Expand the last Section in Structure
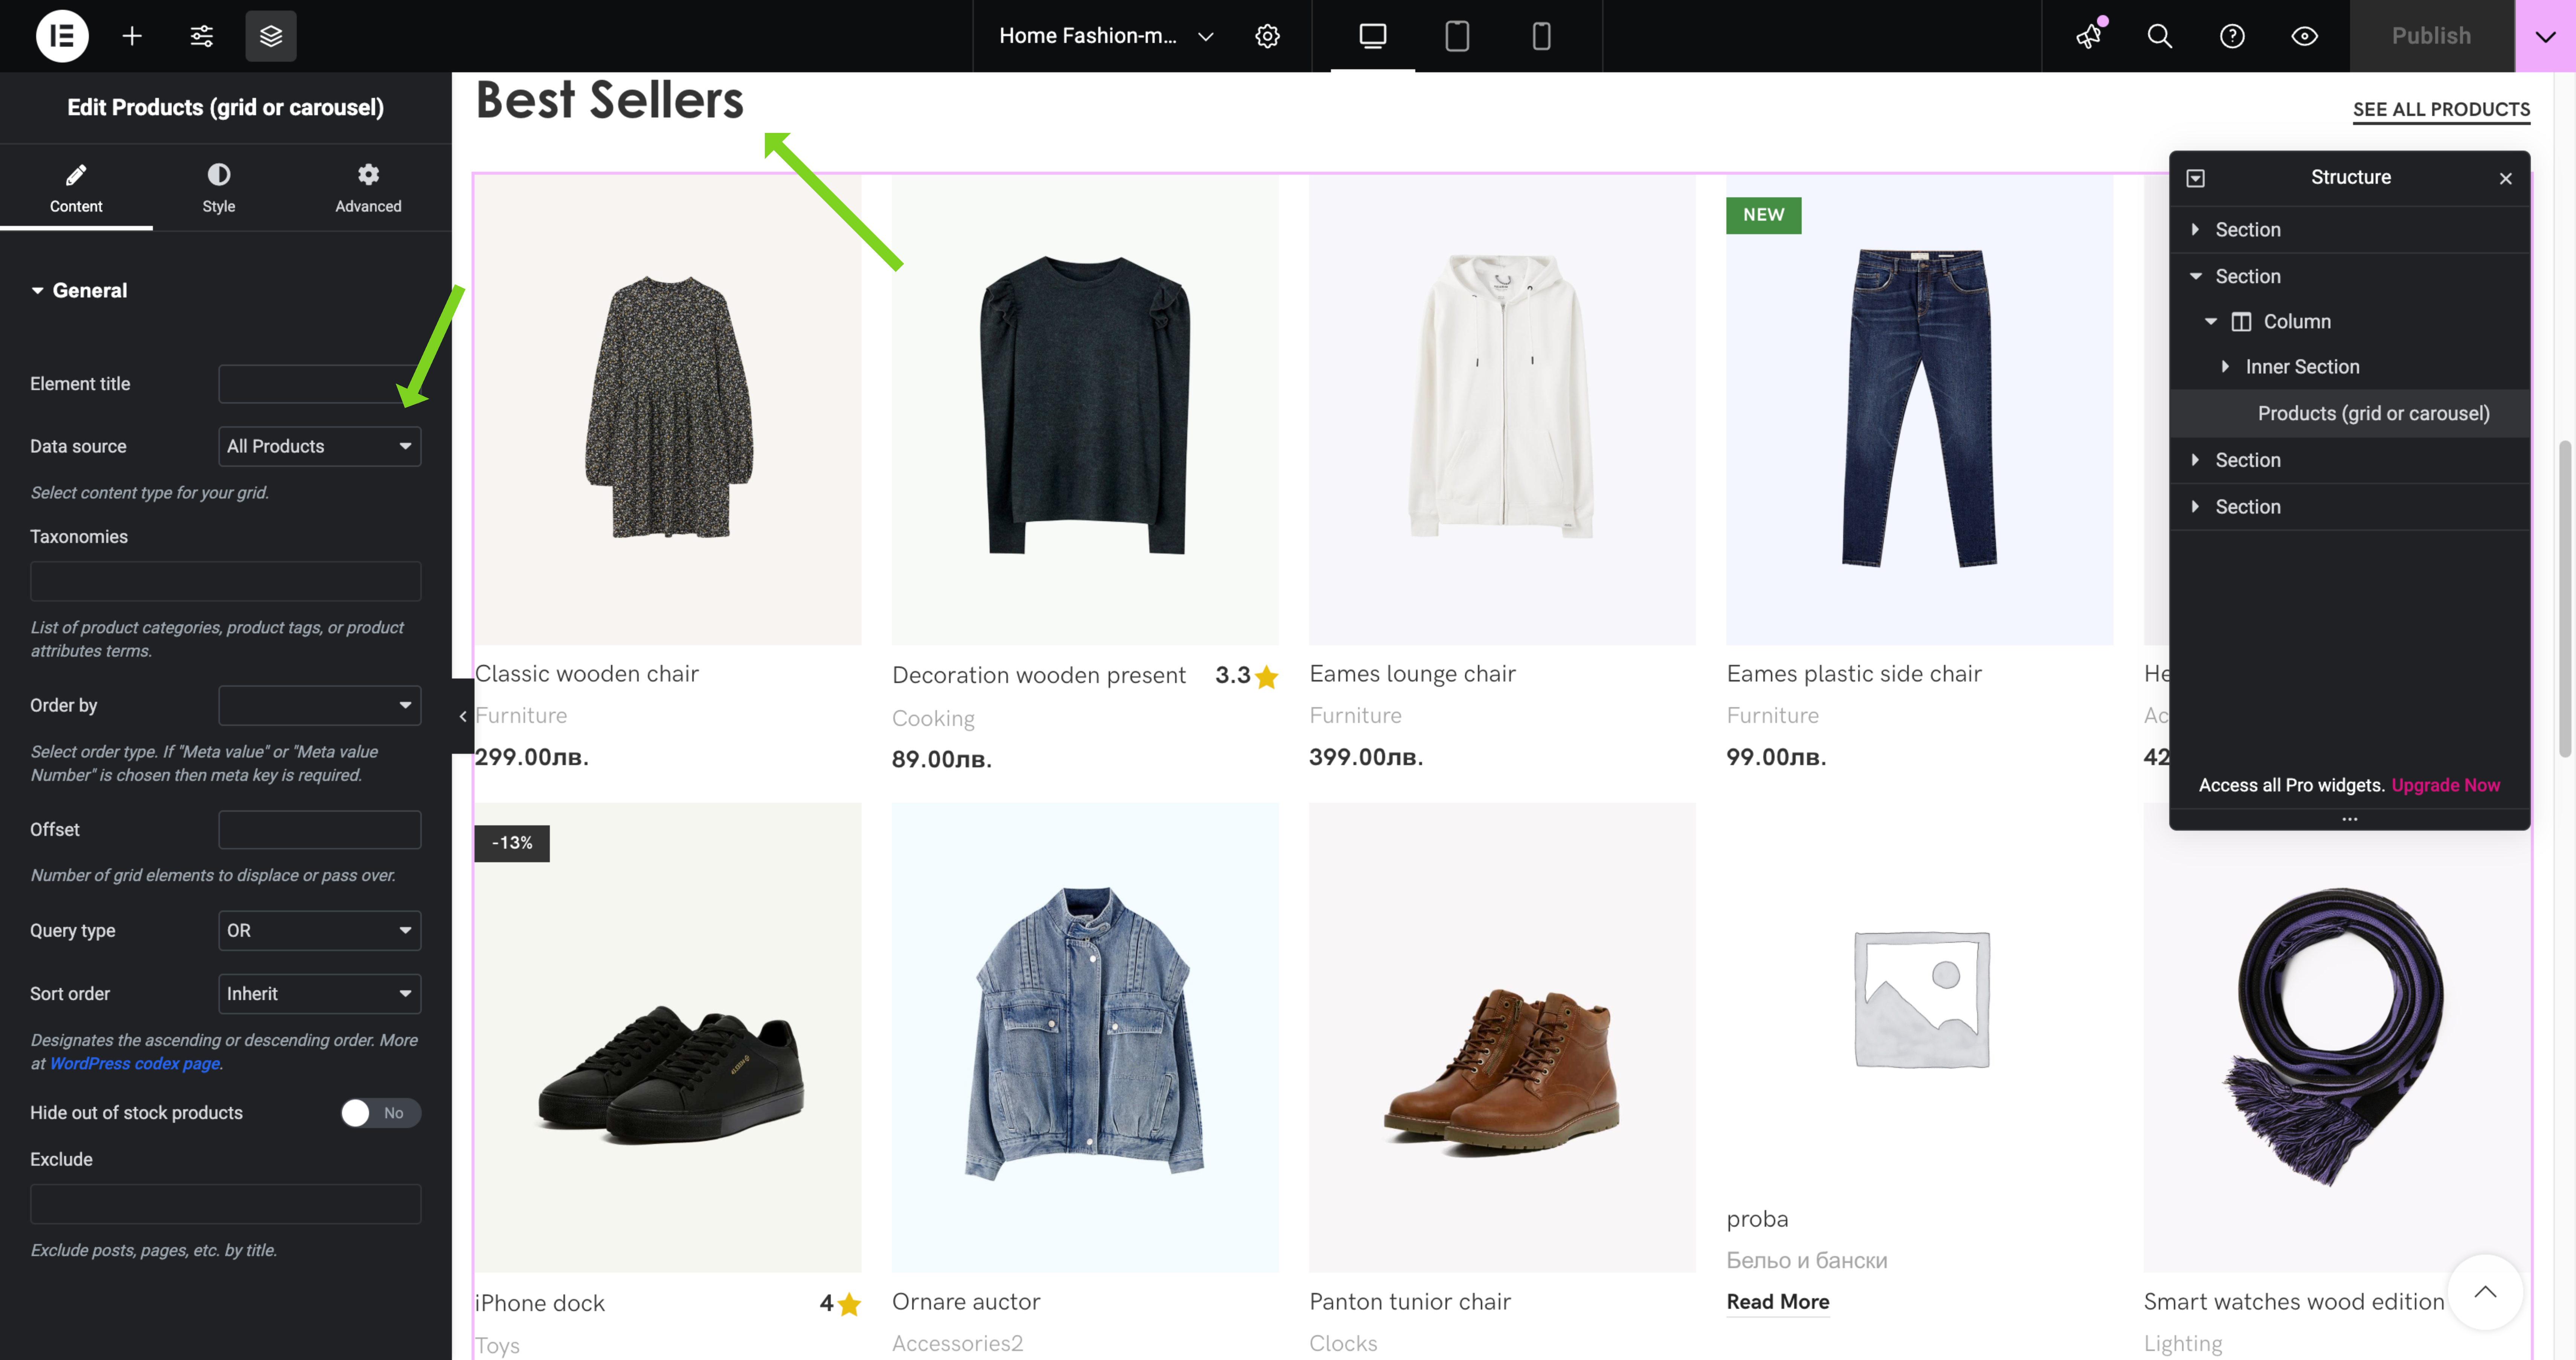Screen dimensions: 2576x1360 [2195, 507]
